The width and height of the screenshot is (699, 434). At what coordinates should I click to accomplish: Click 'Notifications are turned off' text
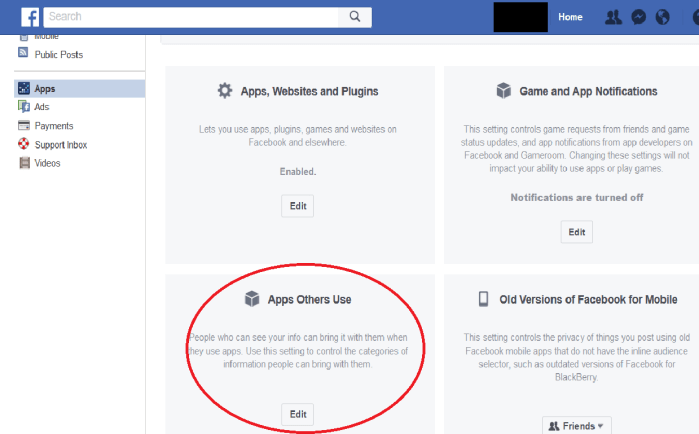[x=576, y=197]
